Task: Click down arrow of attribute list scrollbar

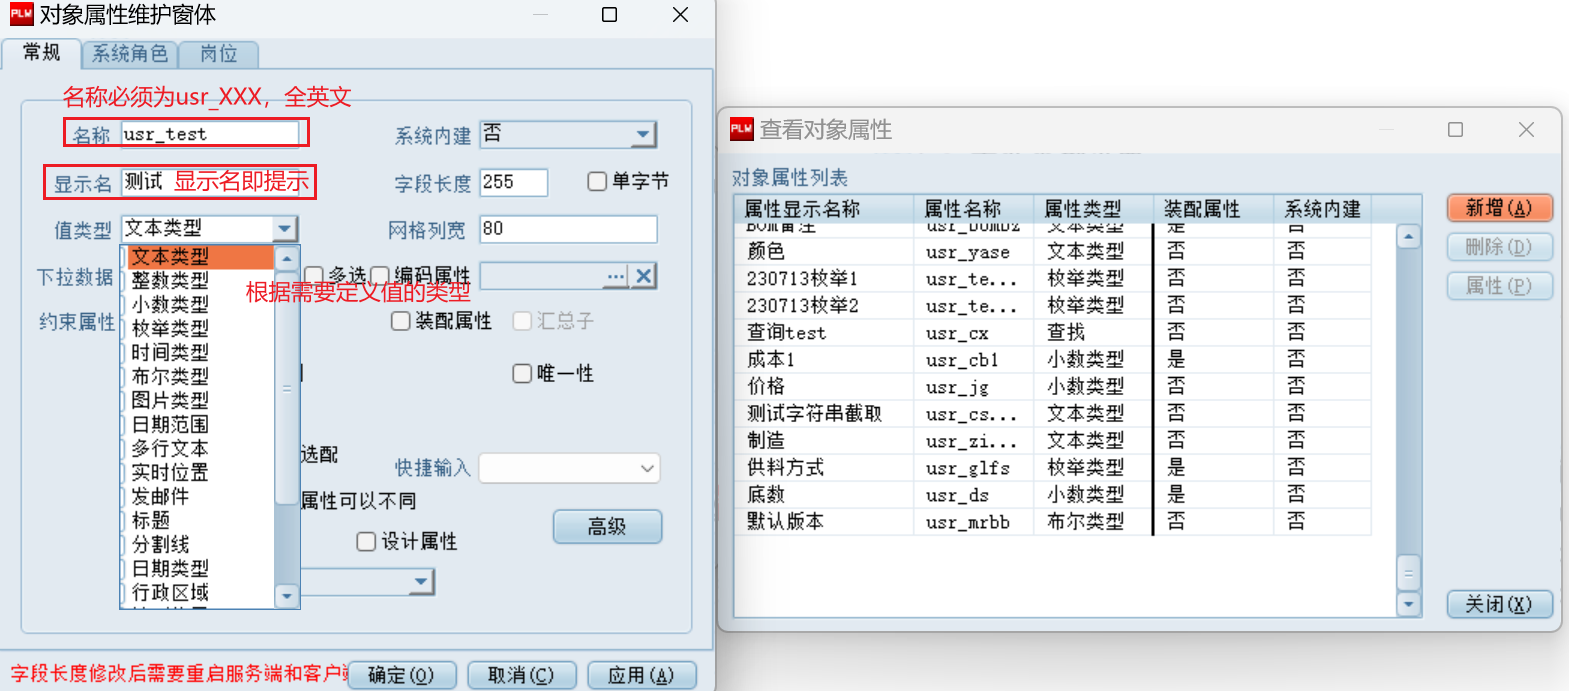Action: 1408,603
